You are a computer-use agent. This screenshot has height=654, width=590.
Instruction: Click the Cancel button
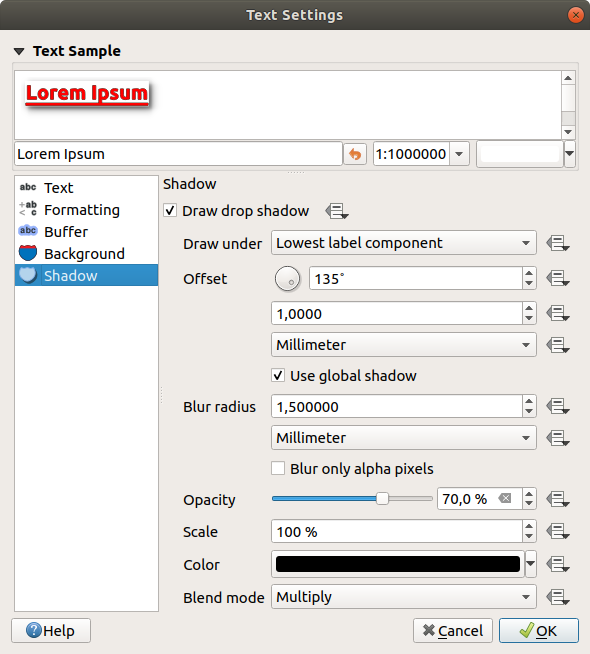(453, 631)
